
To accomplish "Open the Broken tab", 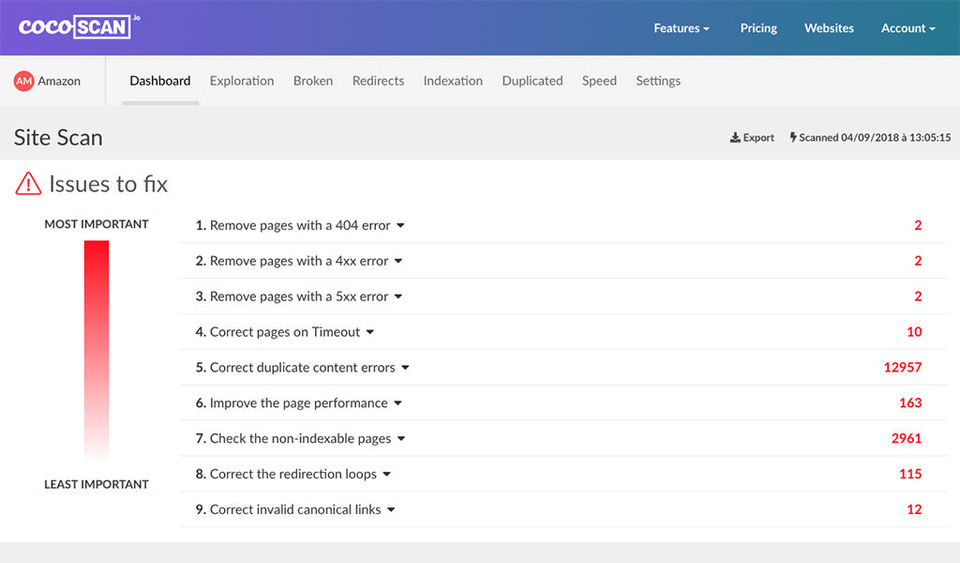I will click(313, 81).
